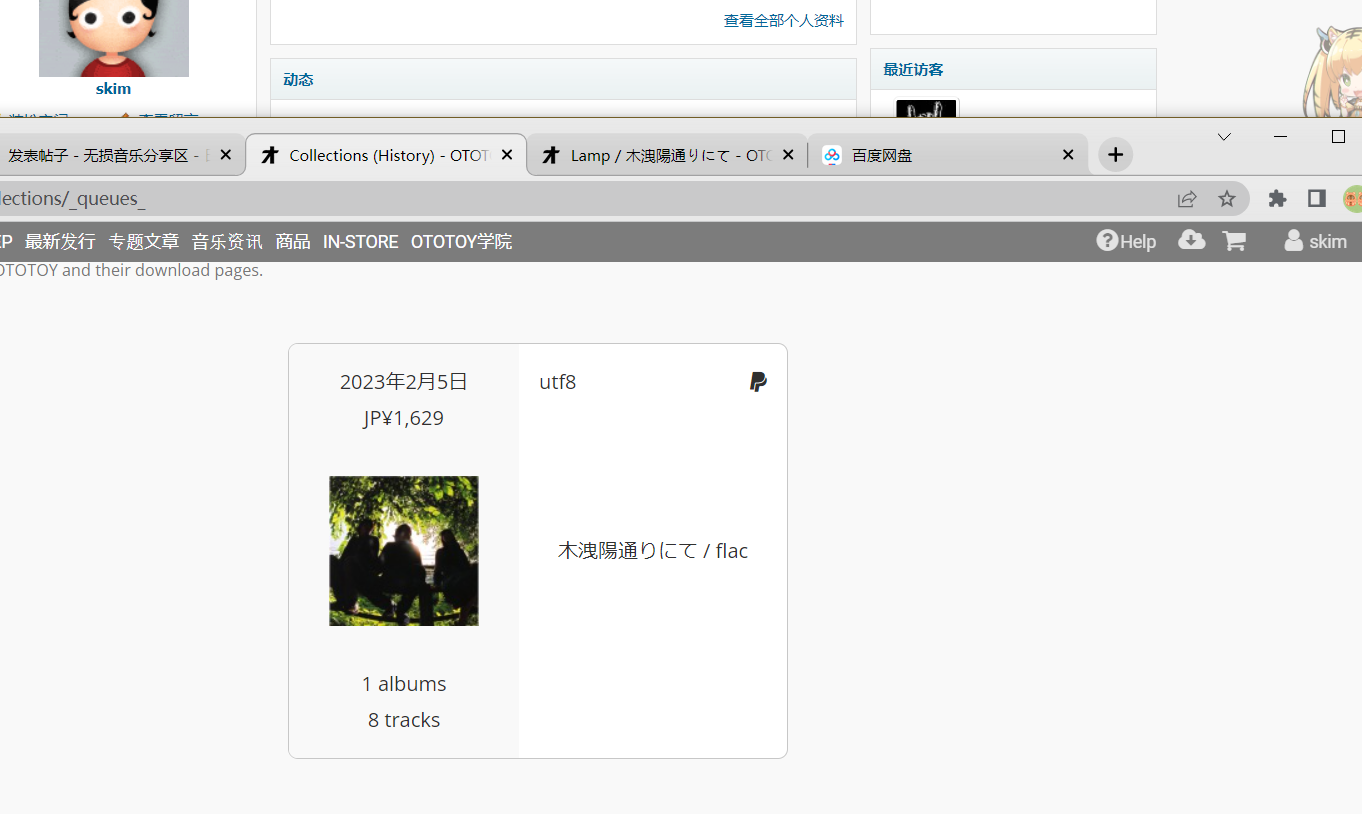Open a new tab with plus button
Image resolution: width=1362 pixels, height=814 pixels.
point(1116,155)
